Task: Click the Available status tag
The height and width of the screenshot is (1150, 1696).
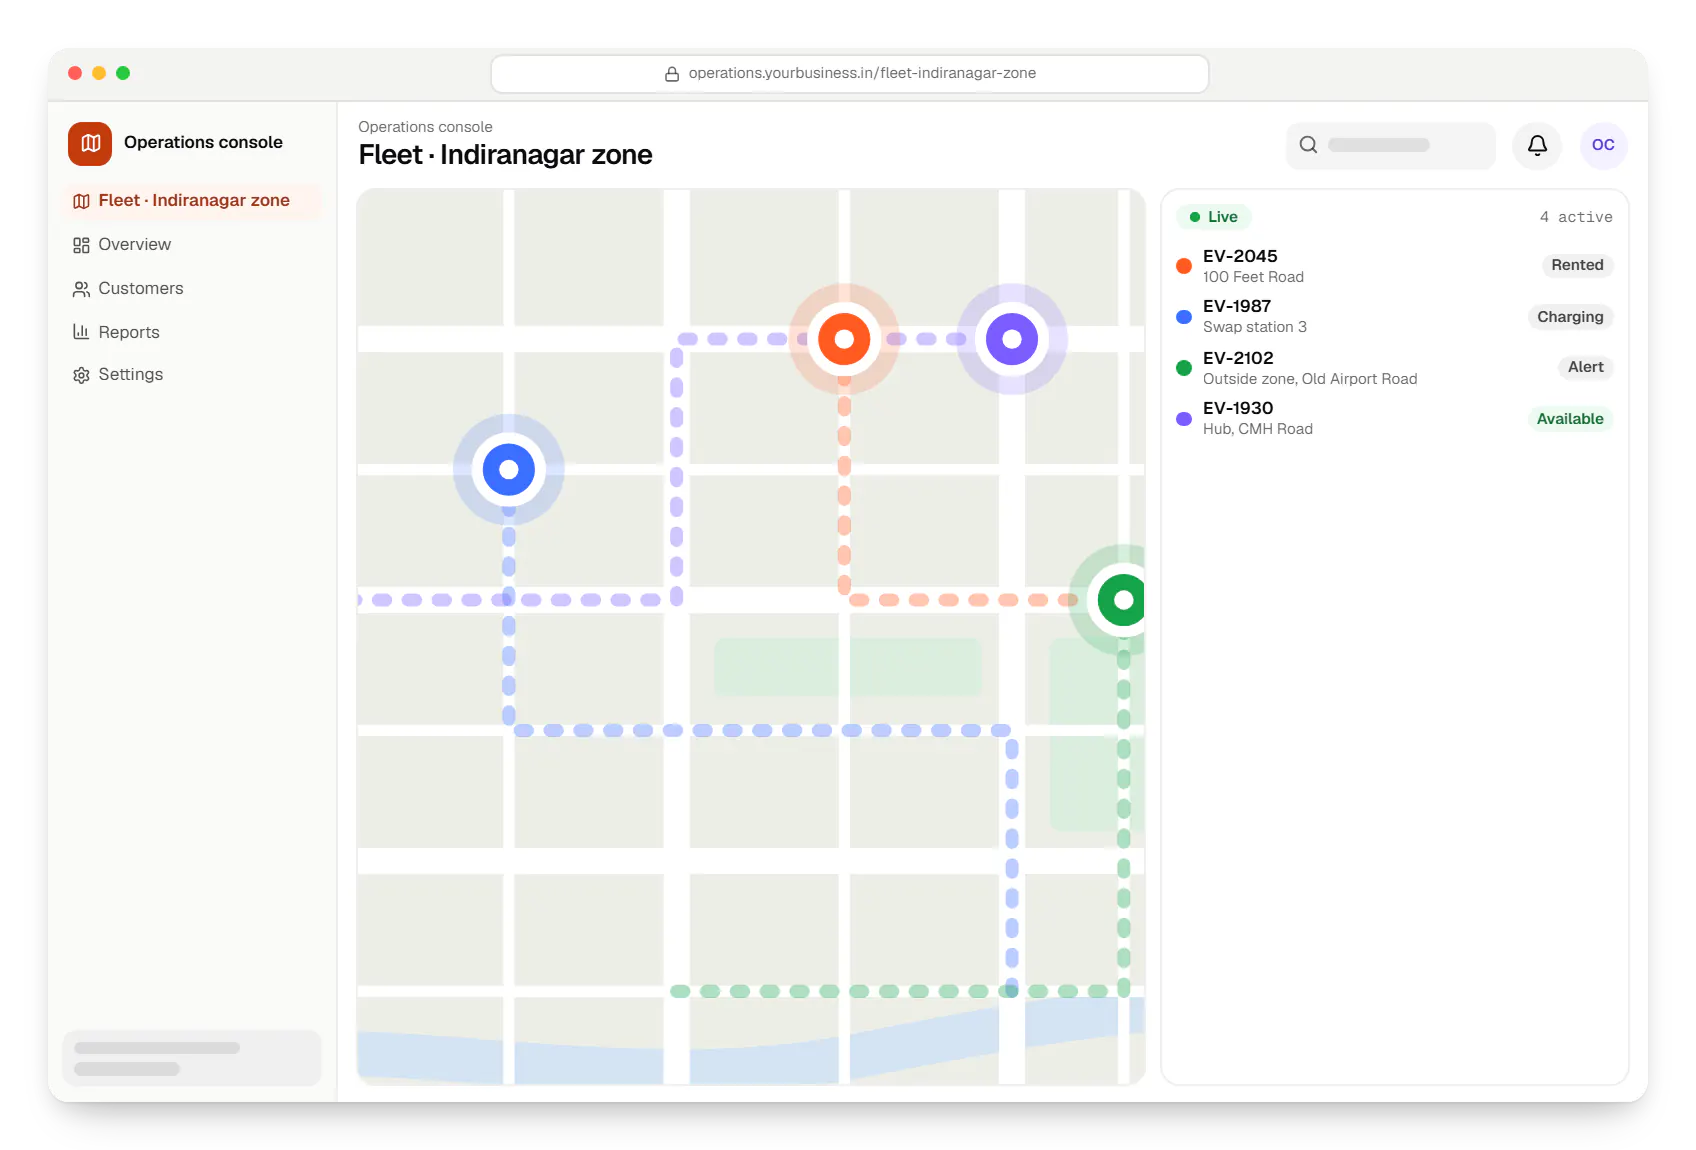Action: tap(1570, 419)
